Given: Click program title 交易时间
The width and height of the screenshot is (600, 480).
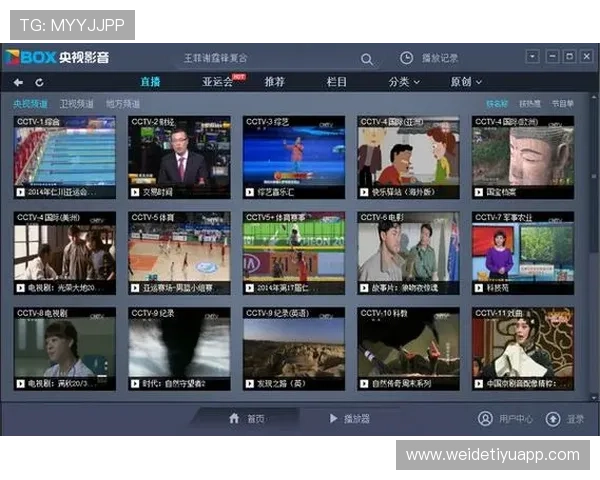Looking at the screenshot, I should 158,192.
